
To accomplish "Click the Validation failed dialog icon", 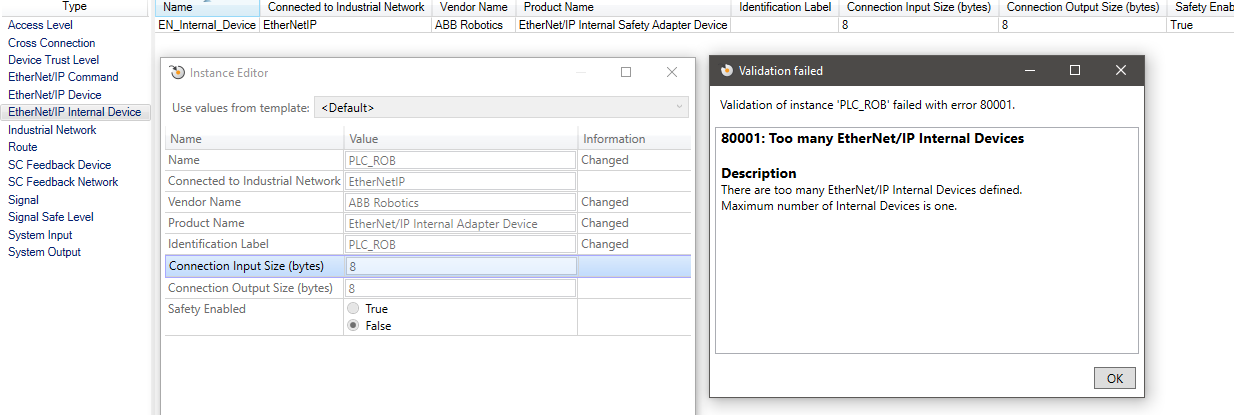I will click(727, 71).
